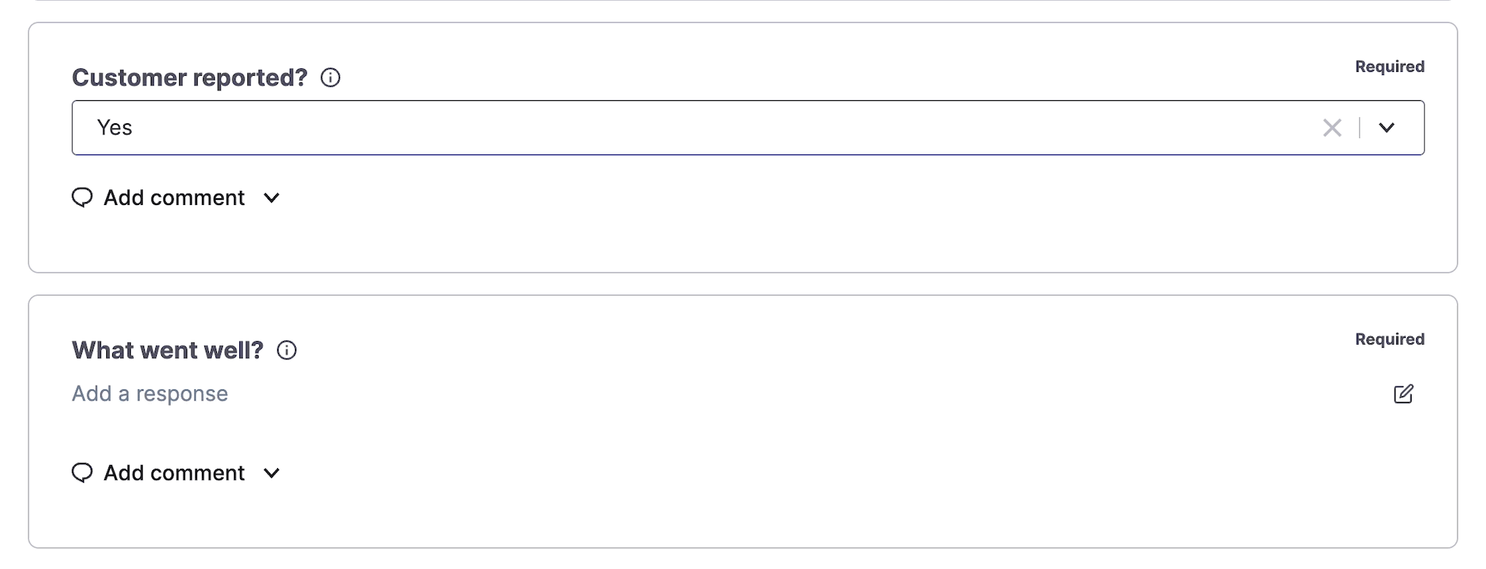Clear the "Yes" selection with the X icon
The width and height of the screenshot is (1486, 569).
point(1332,128)
